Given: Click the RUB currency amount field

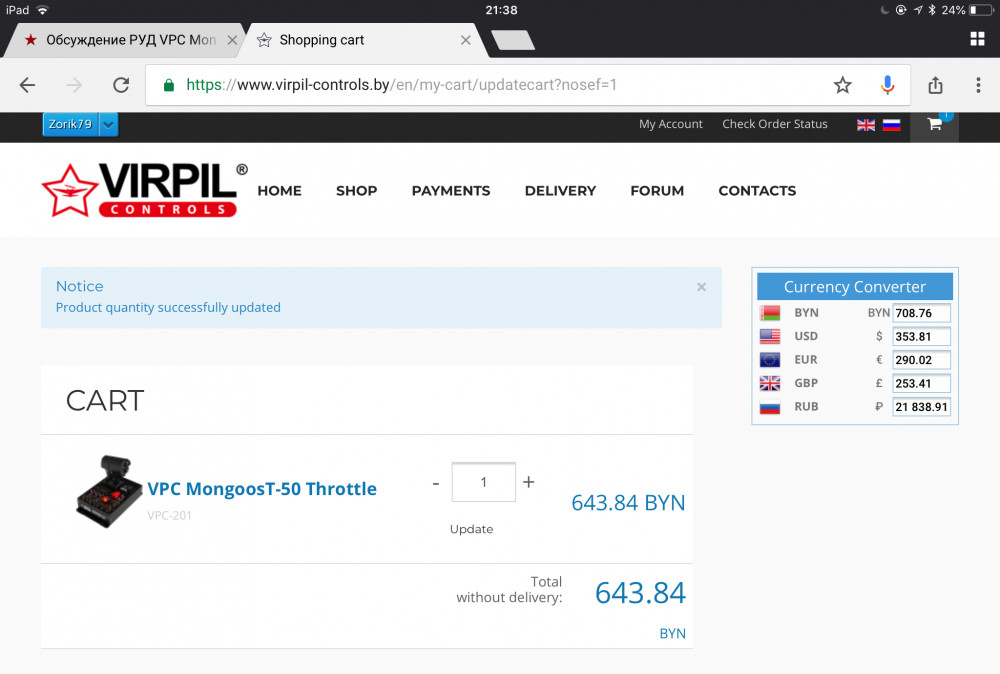Looking at the screenshot, I should (921, 407).
